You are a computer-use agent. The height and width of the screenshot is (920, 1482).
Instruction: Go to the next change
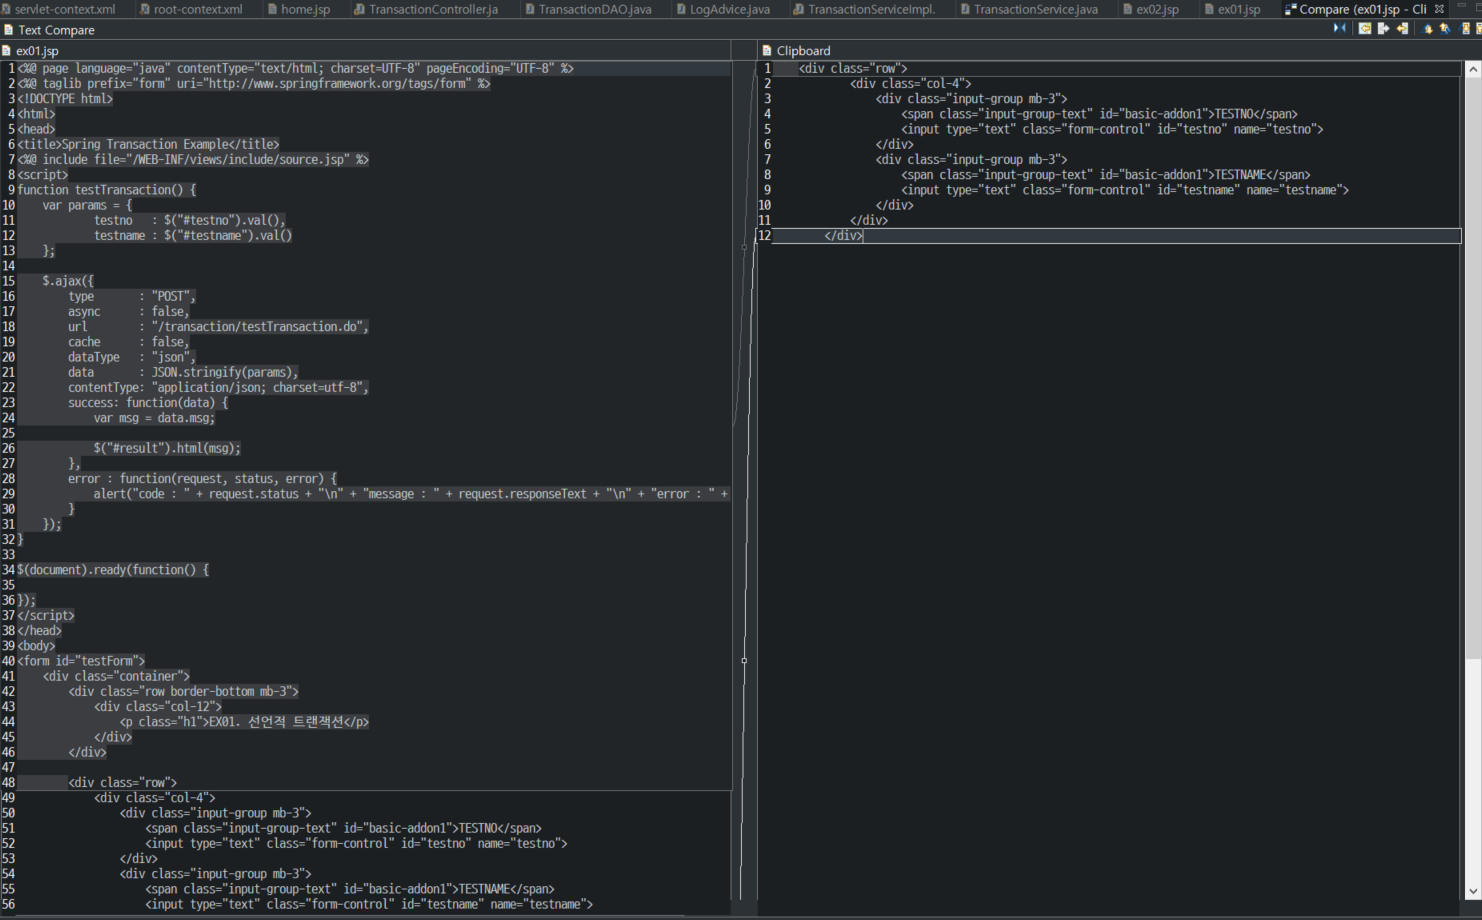coord(1465,28)
